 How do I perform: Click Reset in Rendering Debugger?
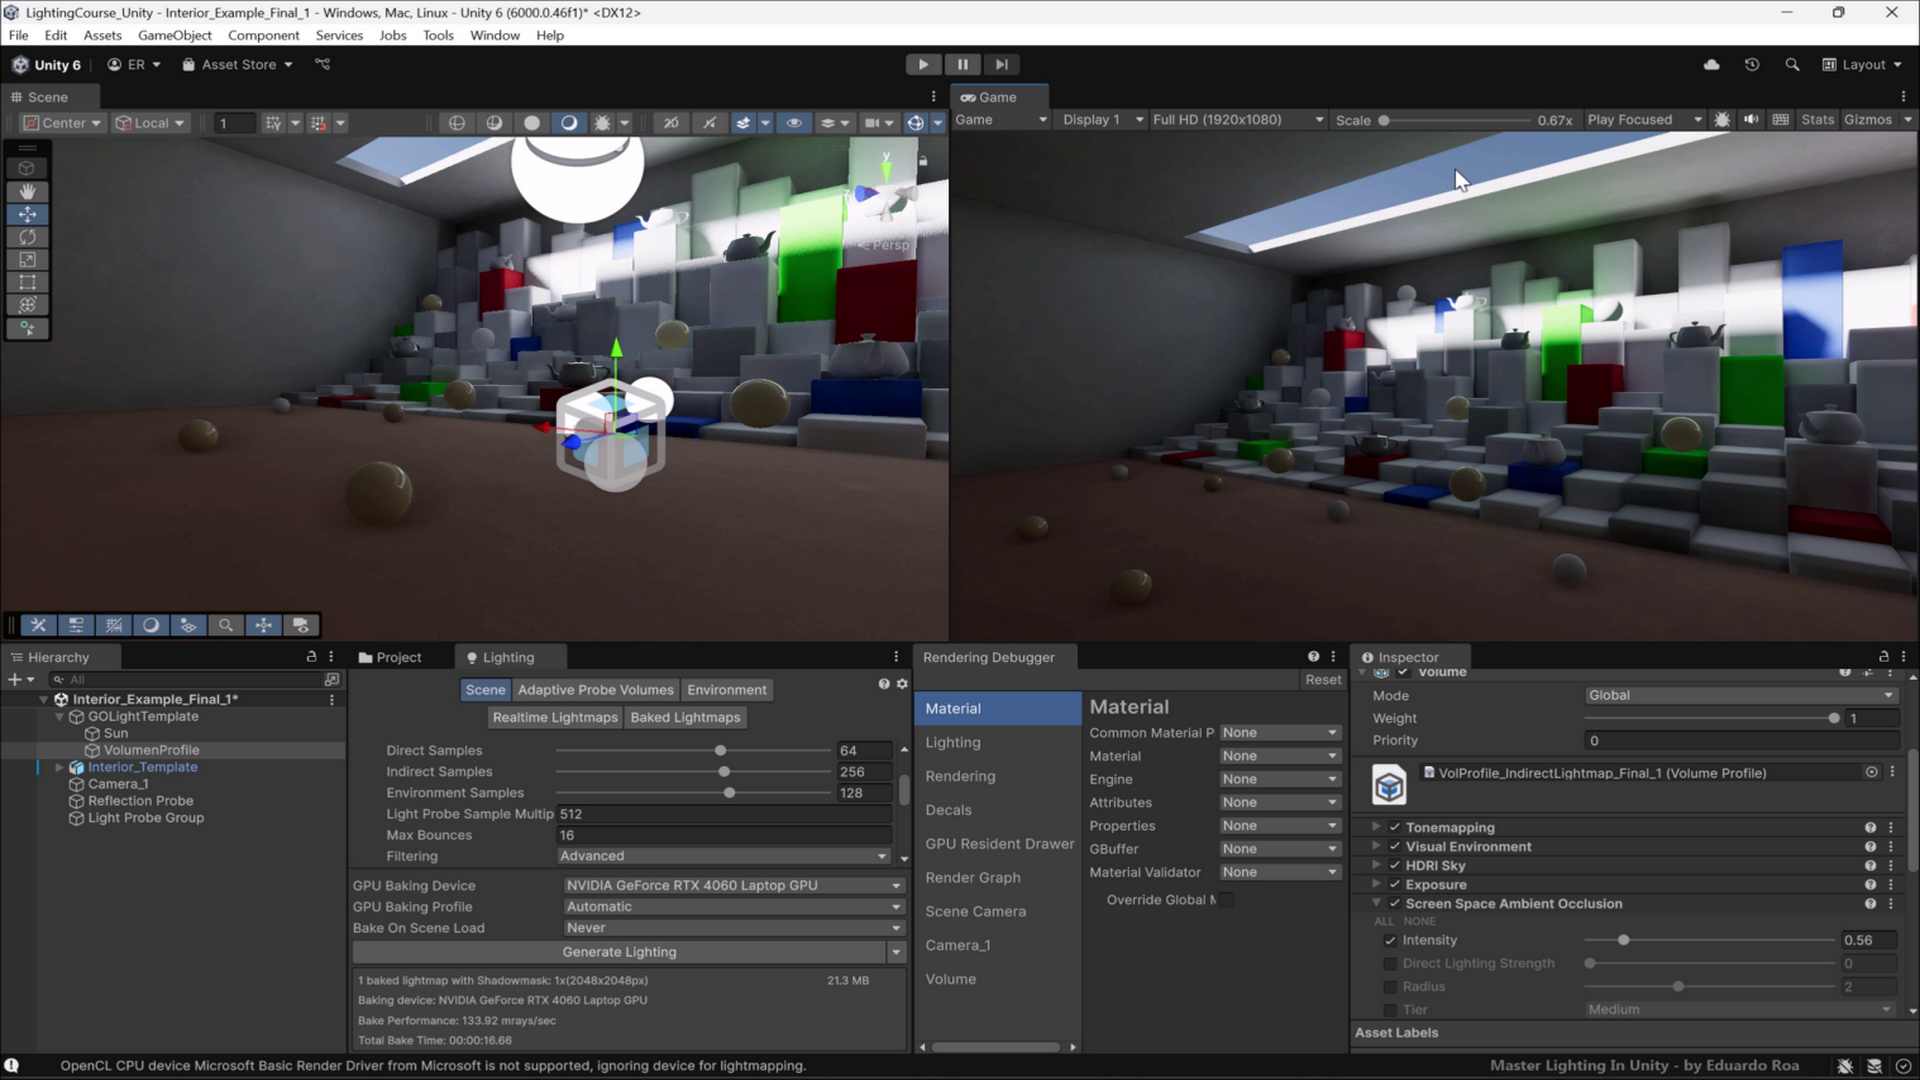point(1322,680)
